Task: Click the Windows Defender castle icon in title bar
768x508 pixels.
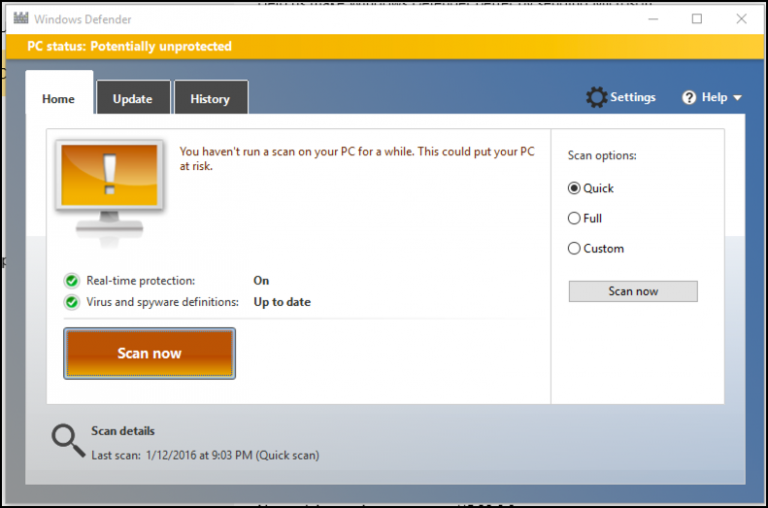Action: pos(21,19)
